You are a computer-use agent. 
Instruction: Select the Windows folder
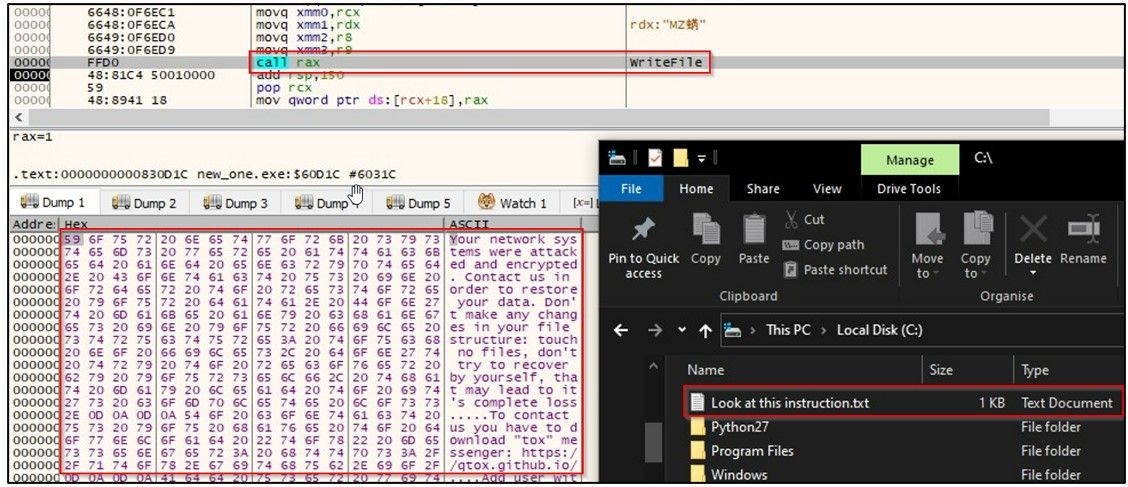point(739,475)
